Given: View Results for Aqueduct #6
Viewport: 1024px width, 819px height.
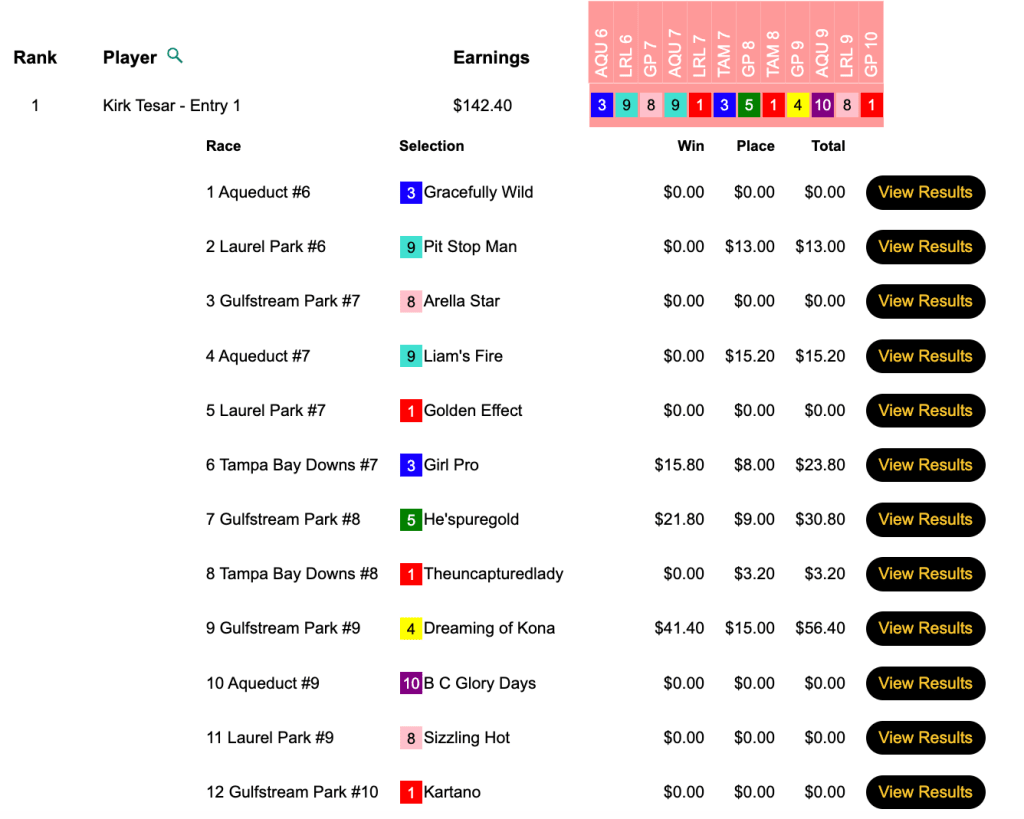Looking at the screenshot, I should [925, 193].
